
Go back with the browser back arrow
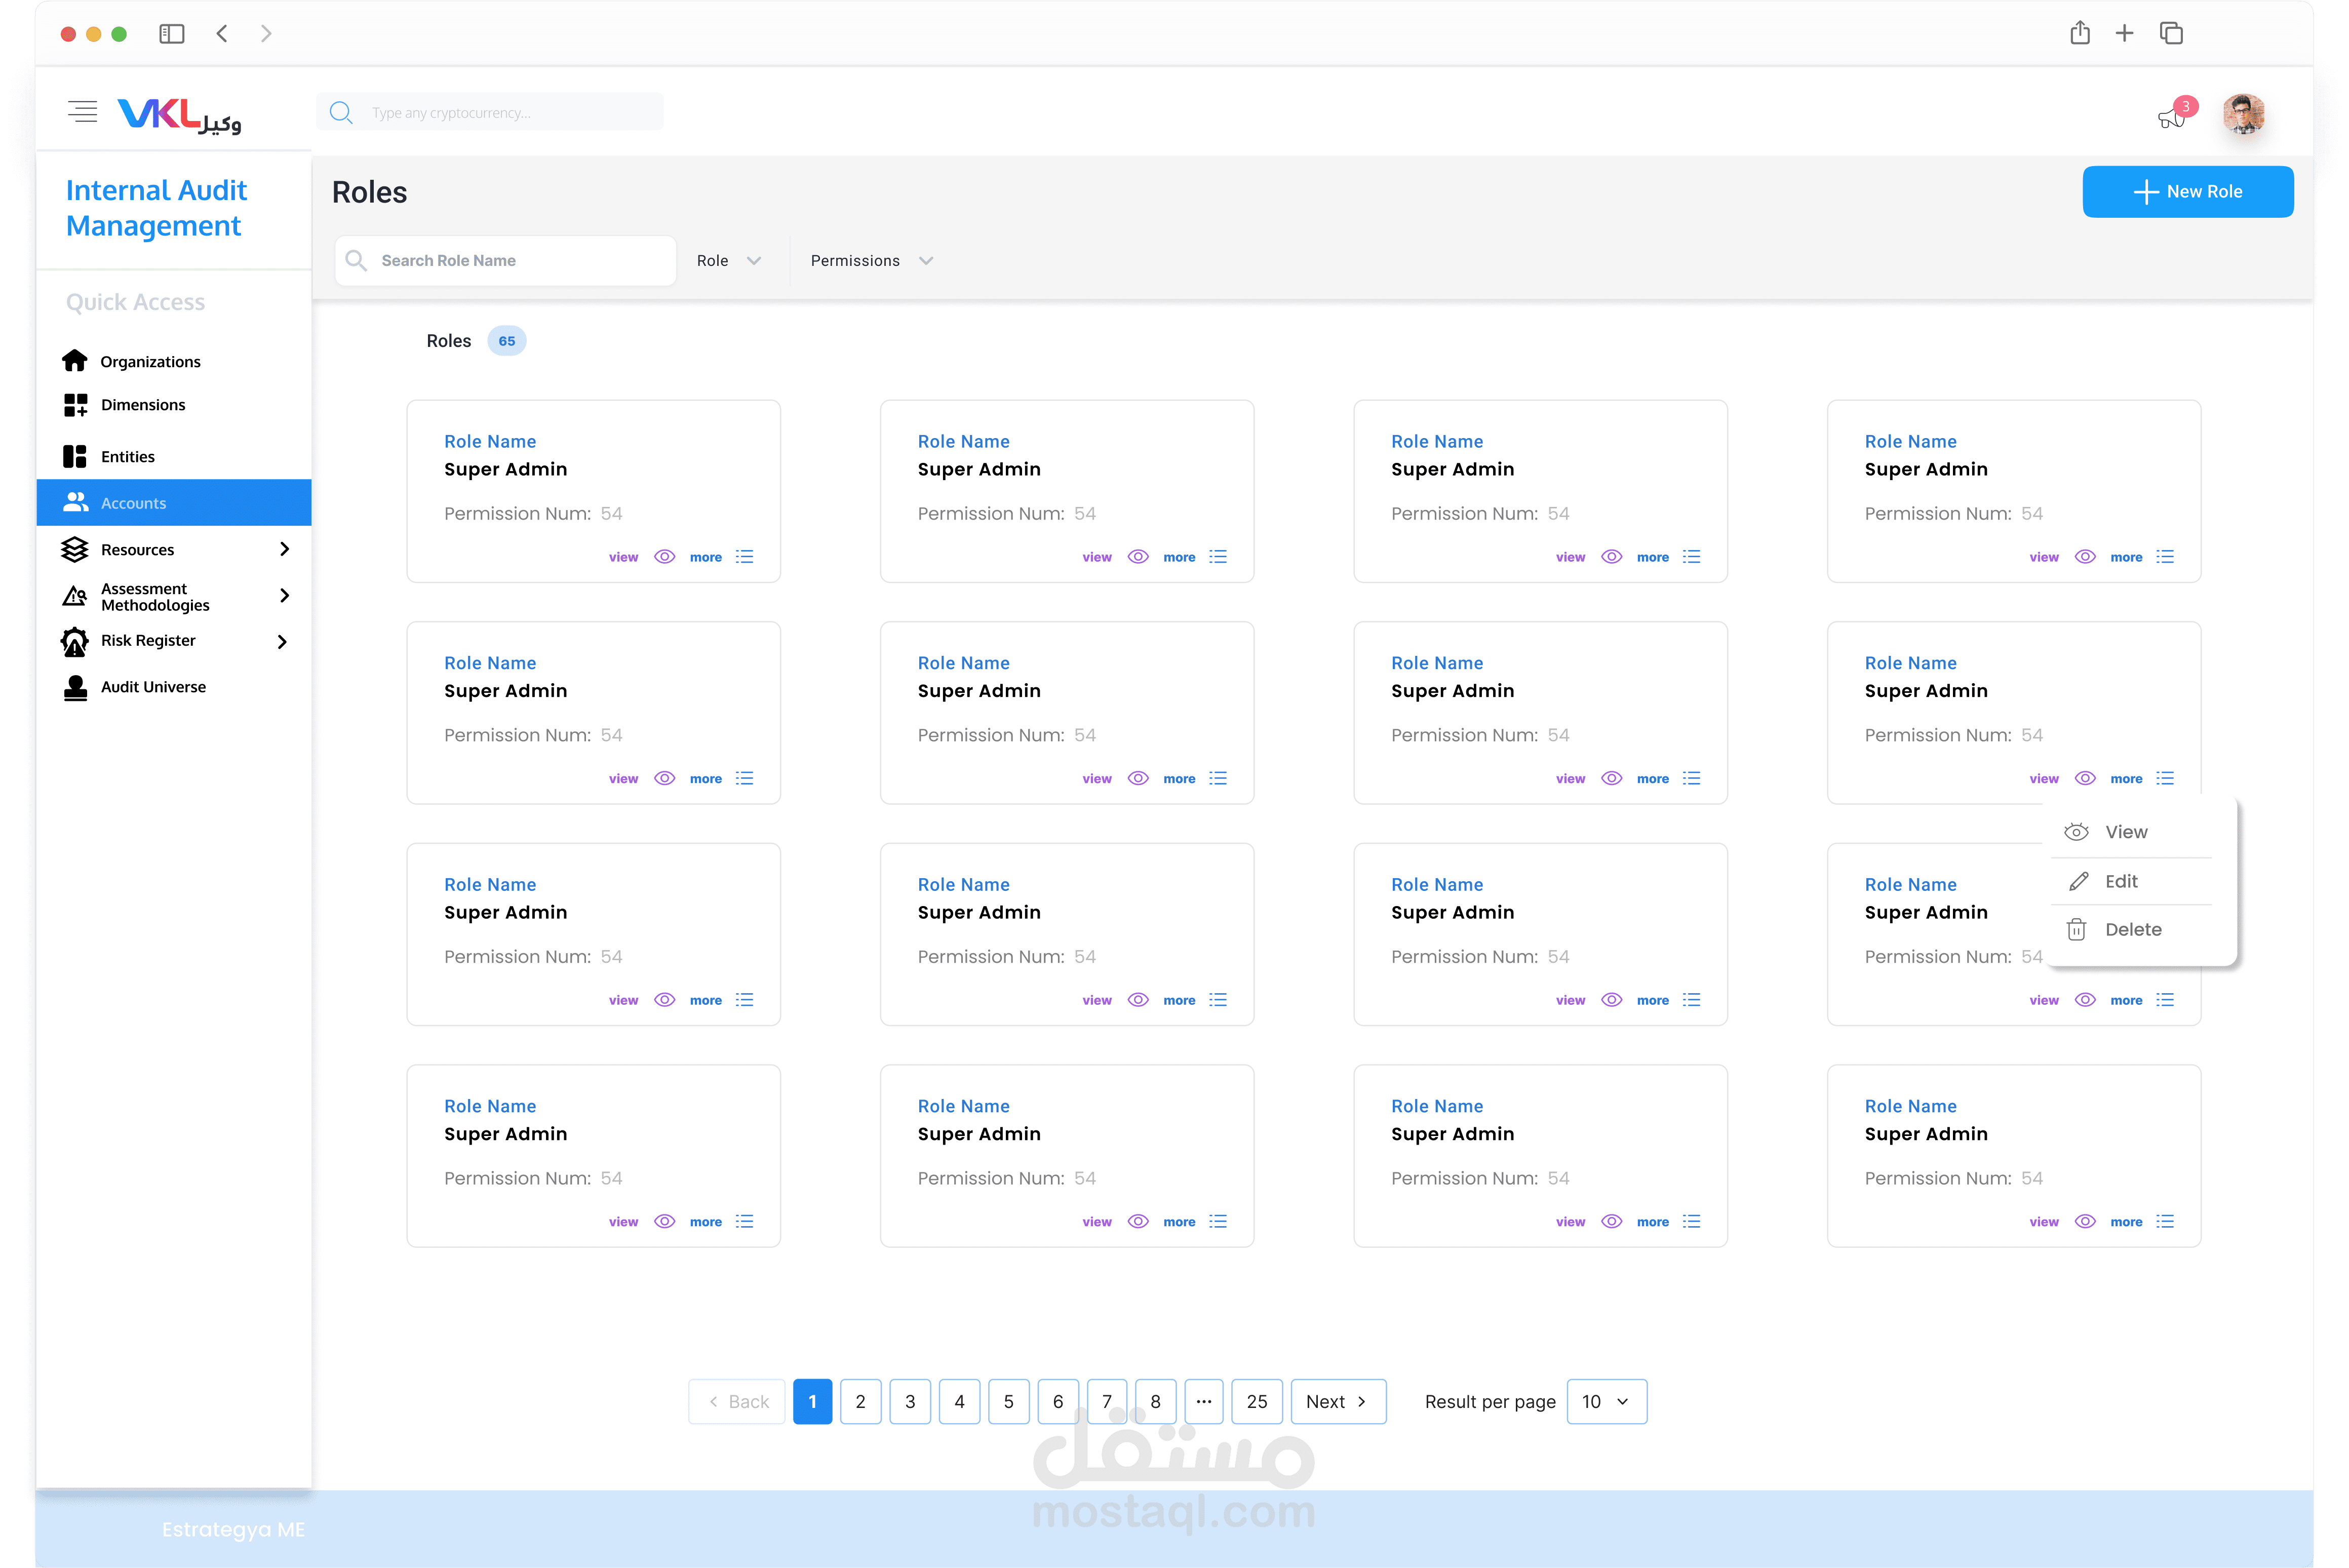pyautogui.click(x=222, y=33)
